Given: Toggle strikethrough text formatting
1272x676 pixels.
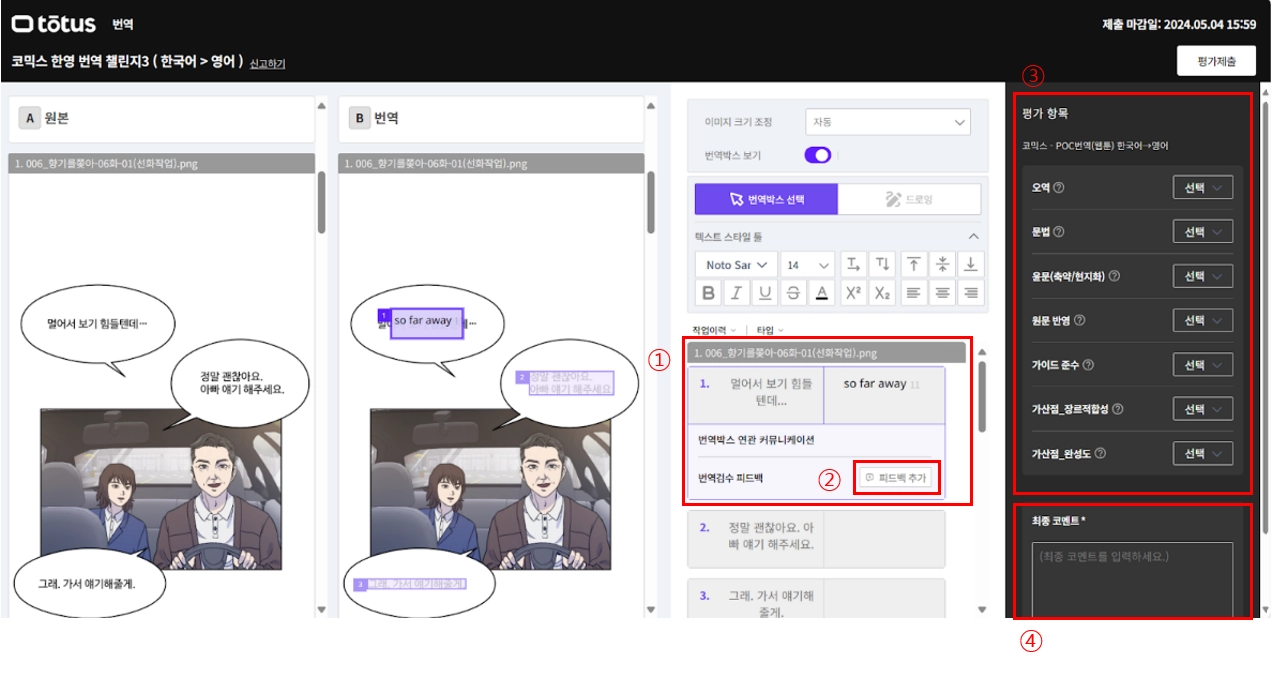Looking at the screenshot, I should (x=793, y=293).
